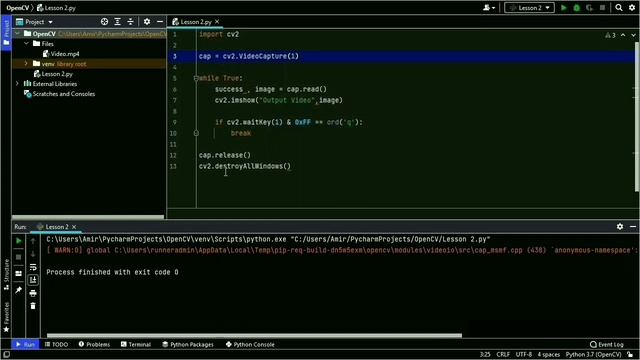Screen dimensions: 640x360
Task: Open Lesson 2.py from project tree
Action: tap(53, 74)
